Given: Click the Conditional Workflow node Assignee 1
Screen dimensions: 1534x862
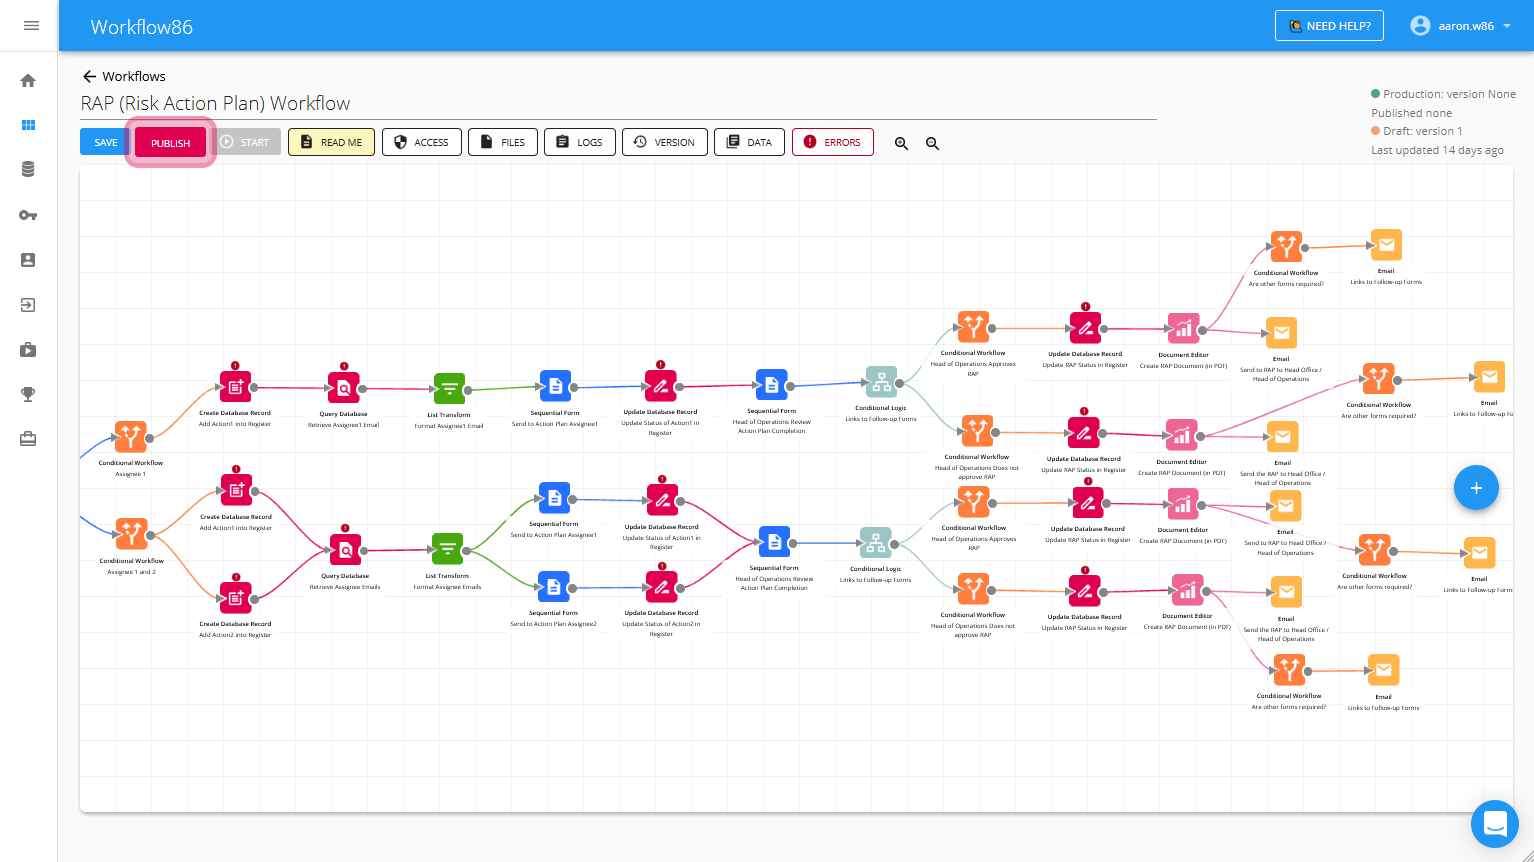Looking at the screenshot, I should click(x=131, y=438).
